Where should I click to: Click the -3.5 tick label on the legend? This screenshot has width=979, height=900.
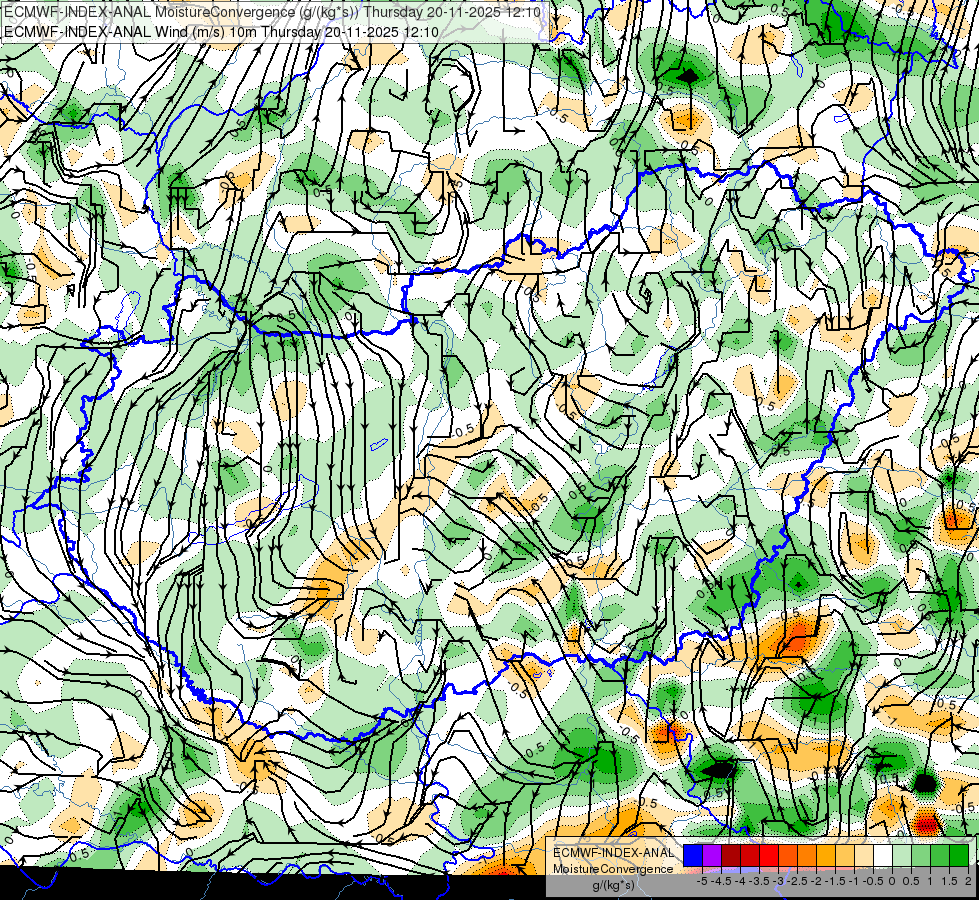(759, 881)
